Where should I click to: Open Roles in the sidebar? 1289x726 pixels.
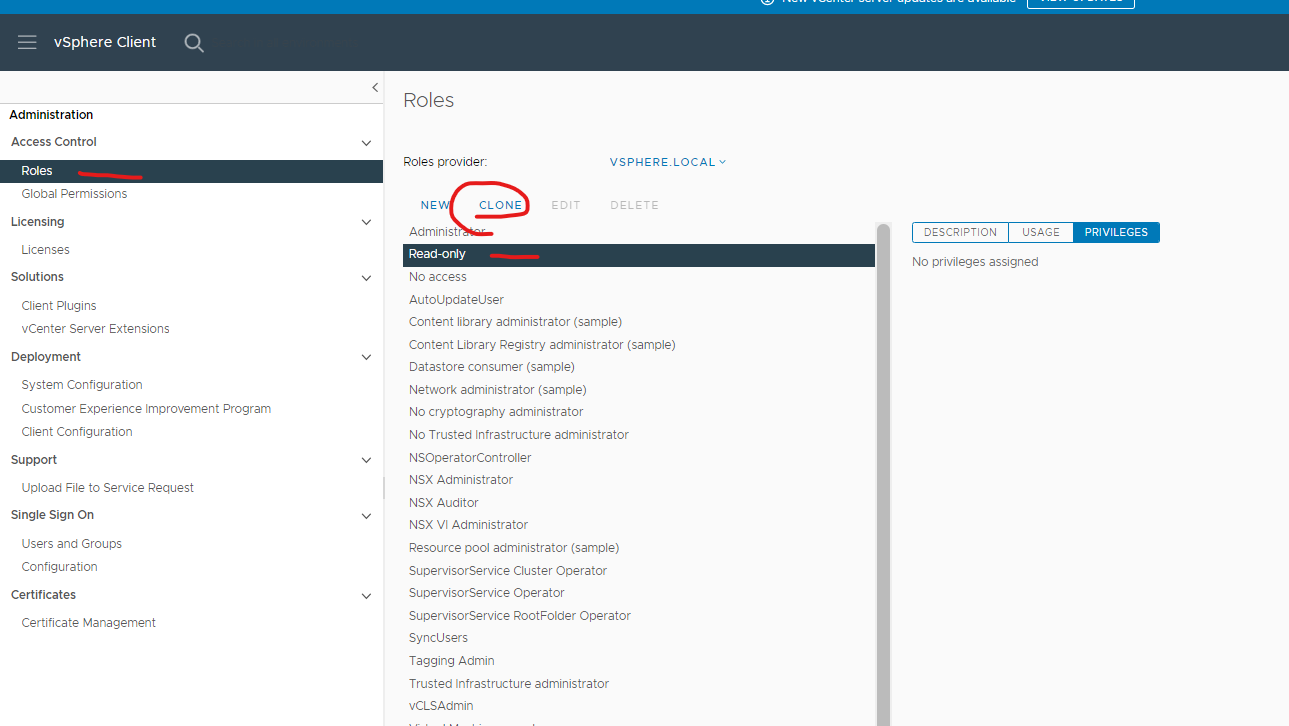[191, 171]
